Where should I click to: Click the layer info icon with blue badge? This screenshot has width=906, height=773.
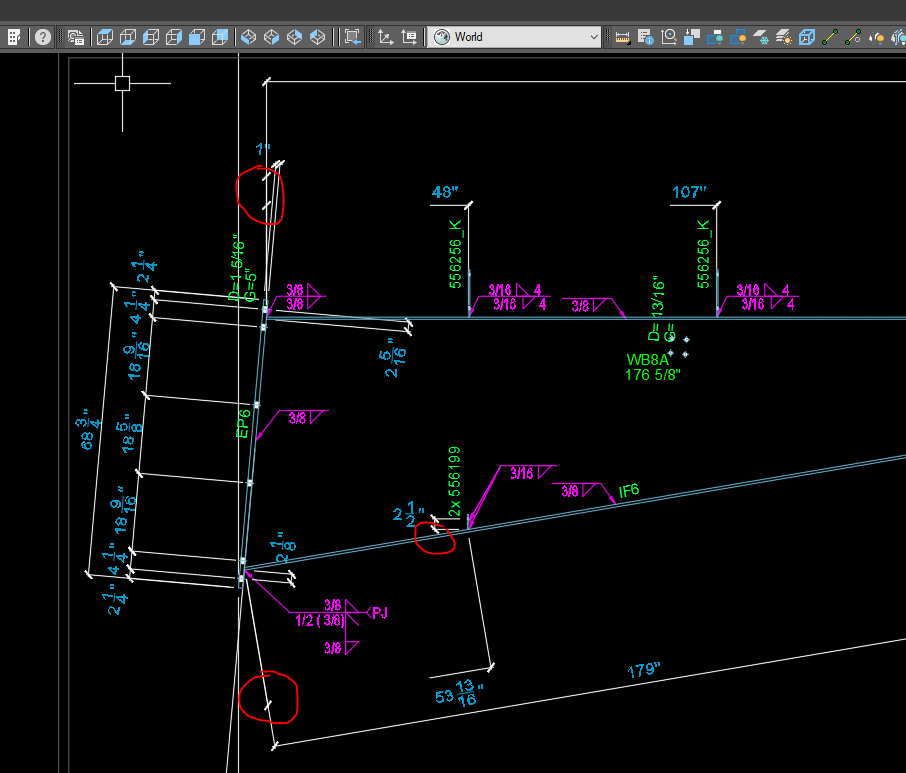[x=647, y=36]
